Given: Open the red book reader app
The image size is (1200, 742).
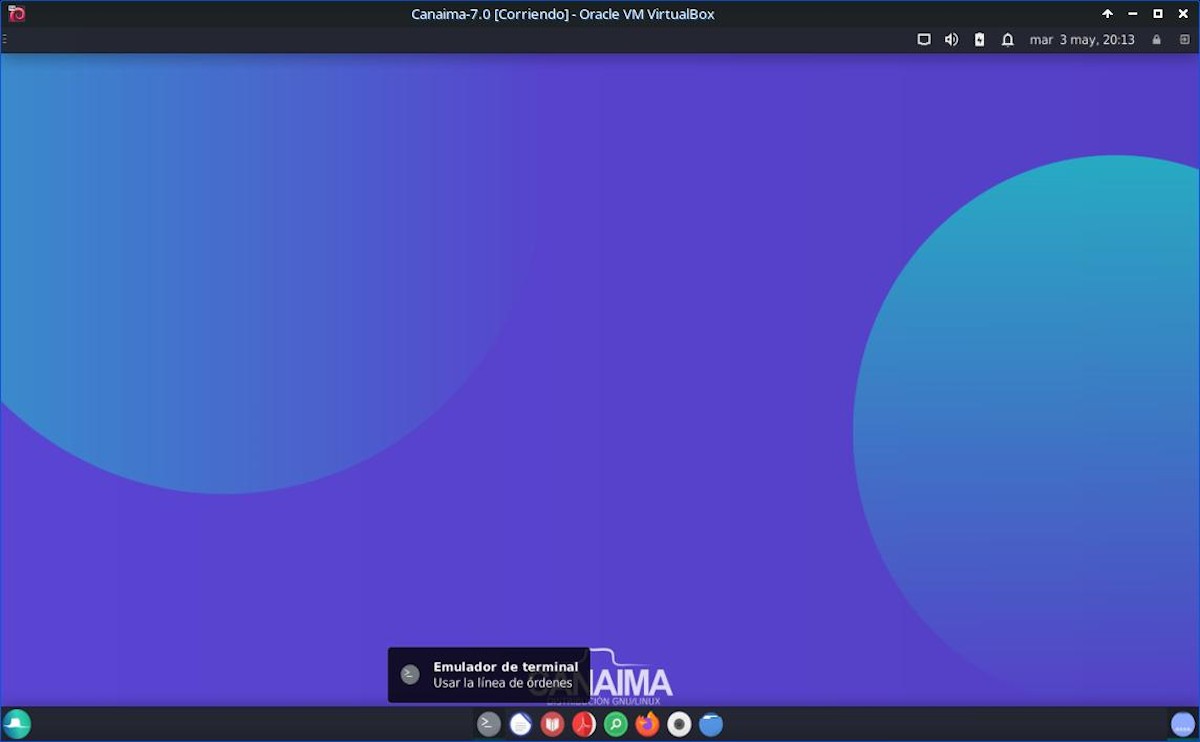Looking at the screenshot, I should (x=552, y=724).
